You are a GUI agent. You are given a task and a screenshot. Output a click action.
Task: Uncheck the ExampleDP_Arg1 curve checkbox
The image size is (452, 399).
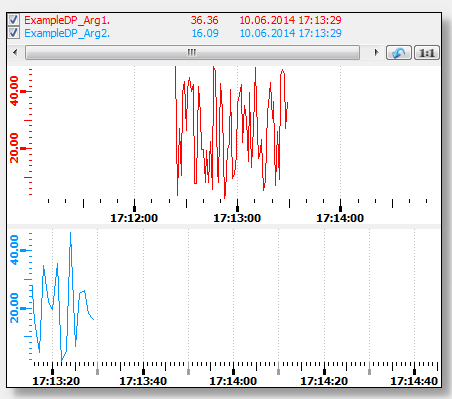tap(13, 20)
